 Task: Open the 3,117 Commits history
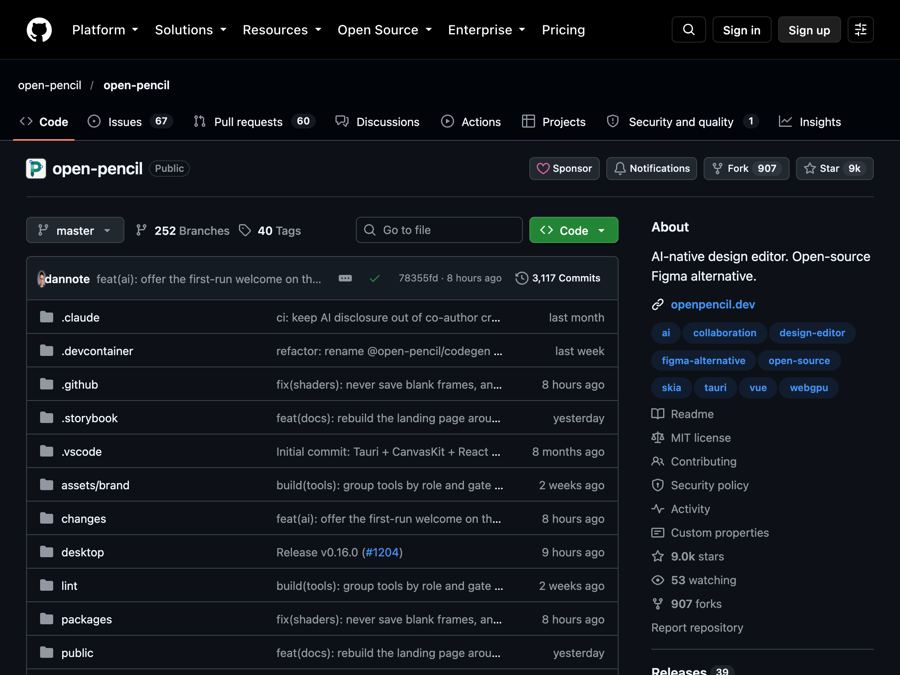[558, 278]
